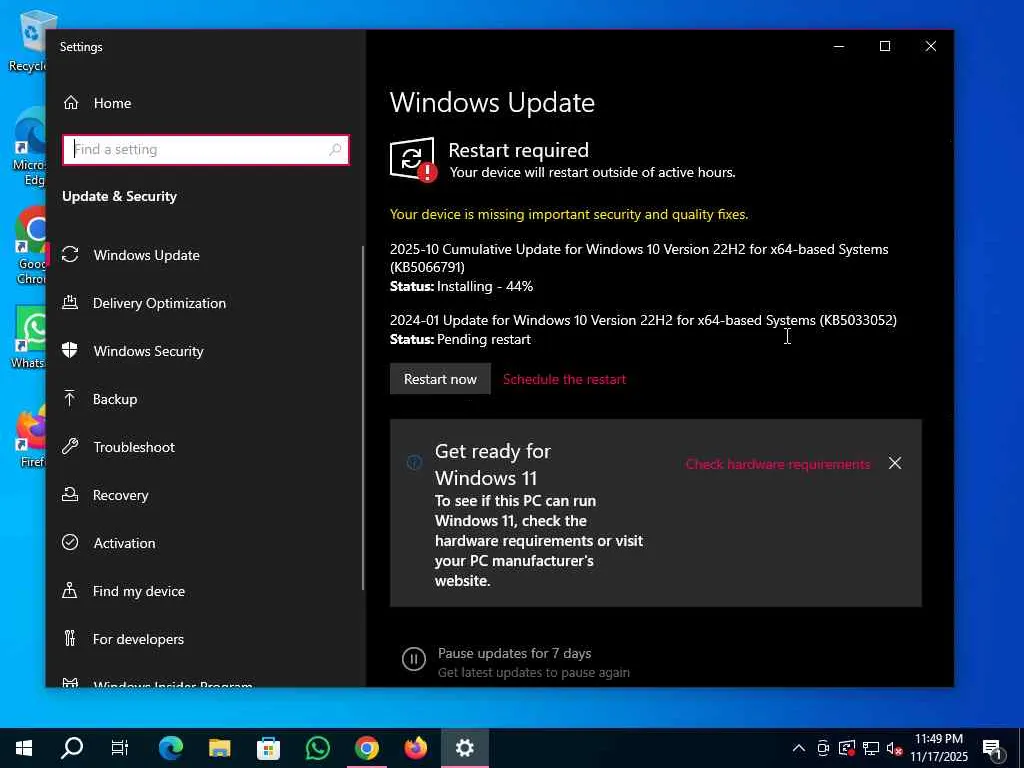
Task: Click the Restart now button
Action: tap(440, 379)
